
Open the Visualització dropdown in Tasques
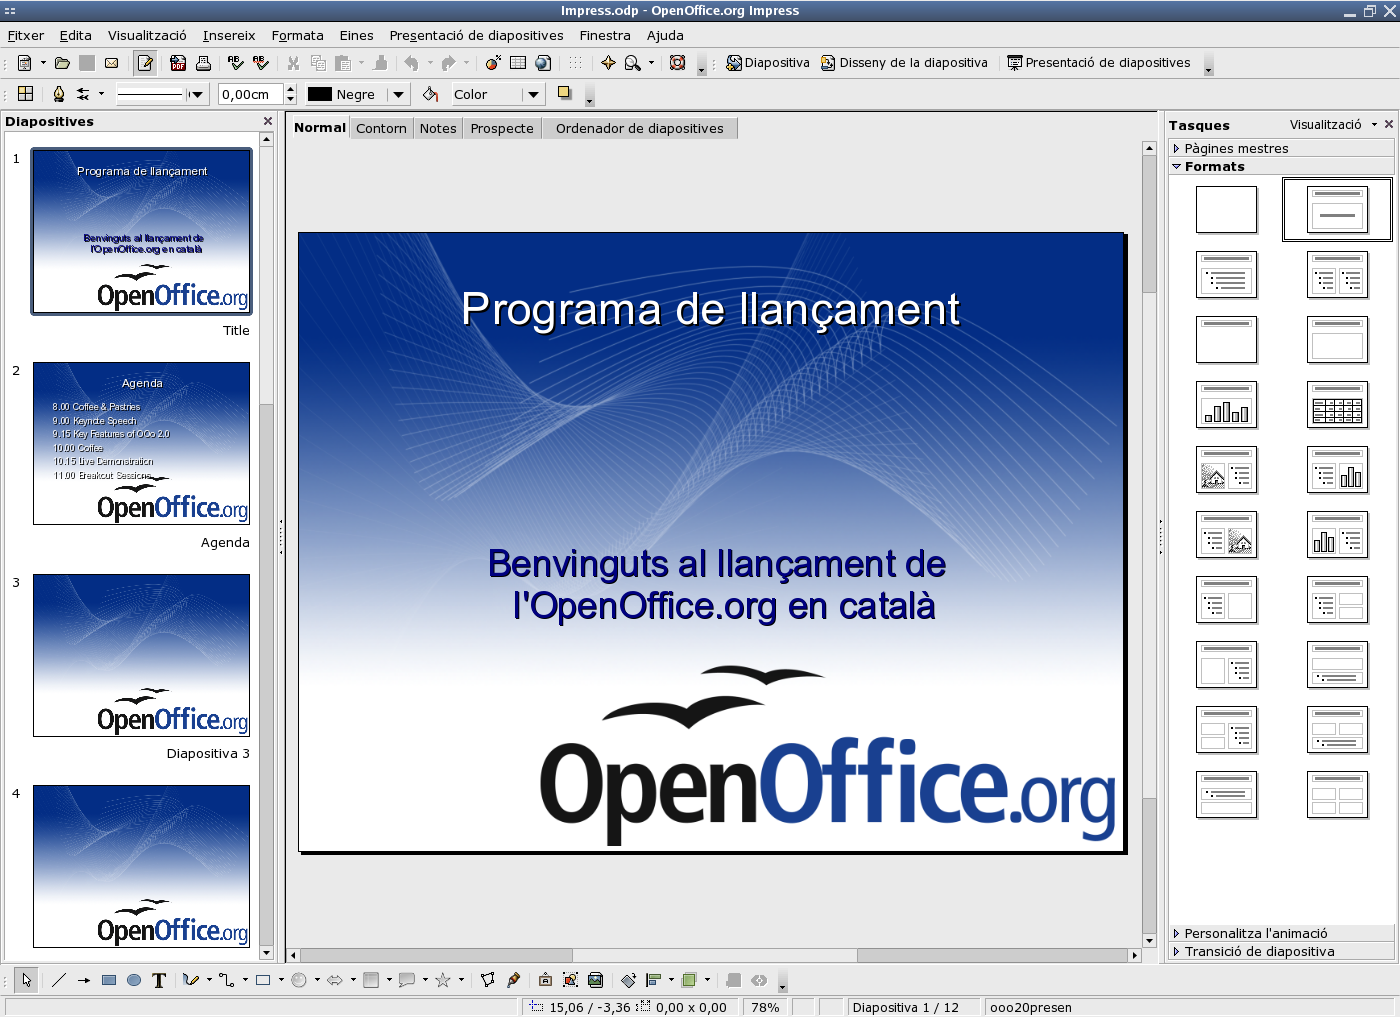point(1333,125)
